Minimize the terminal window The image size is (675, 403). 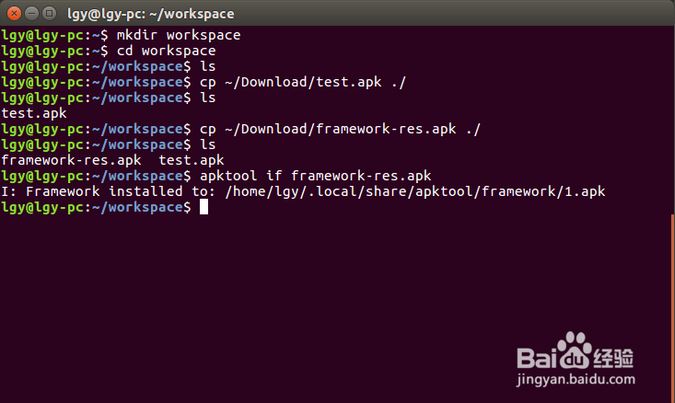point(31,13)
